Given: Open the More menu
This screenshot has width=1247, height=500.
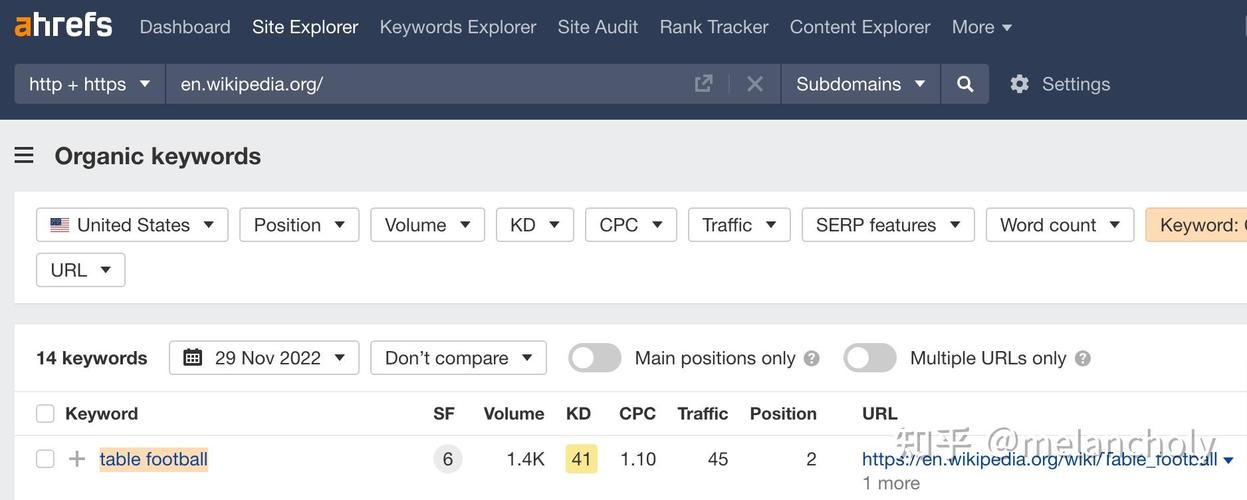Looking at the screenshot, I should [982, 27].
